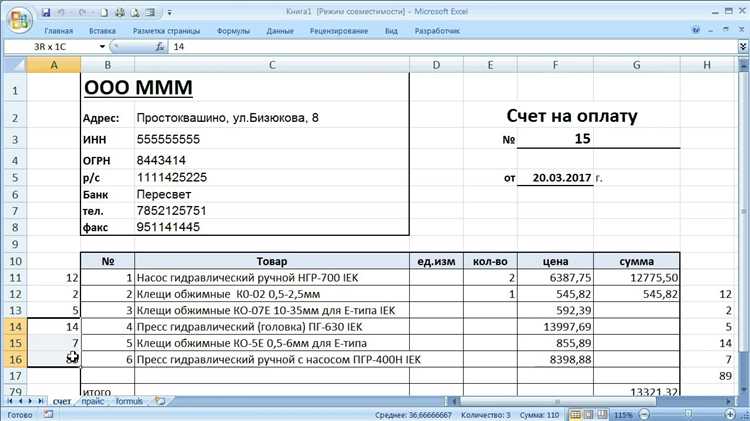Image resolution: width=750 pixels, height=421 pixels.
Task: Click the Excel Help question mark icon
Action: (695, 31)
